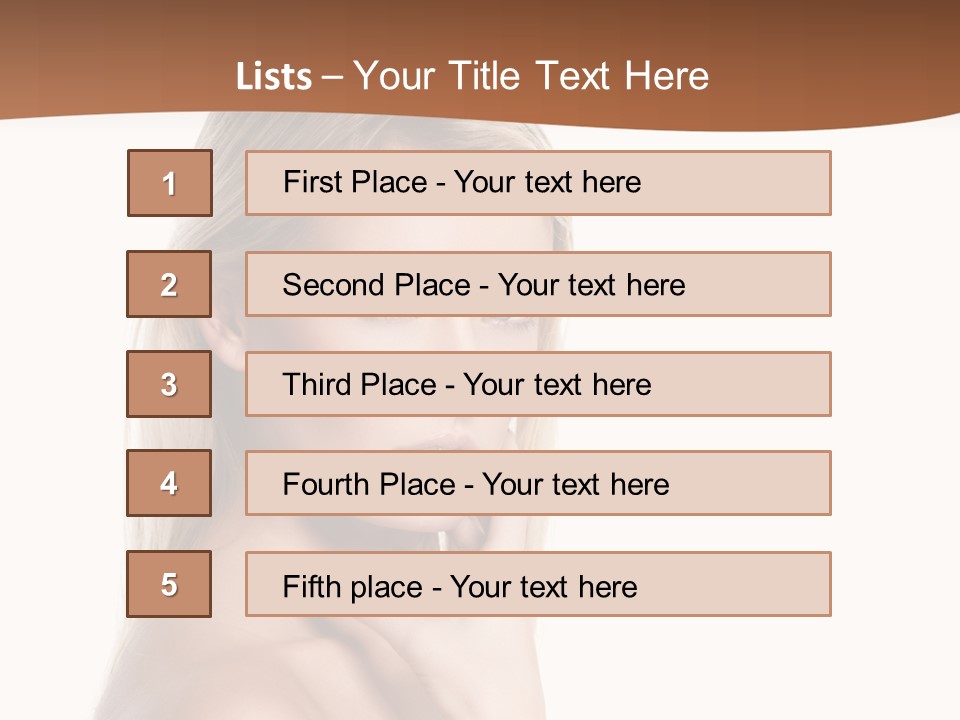Click "Your text here" in the First Place row

547,182
